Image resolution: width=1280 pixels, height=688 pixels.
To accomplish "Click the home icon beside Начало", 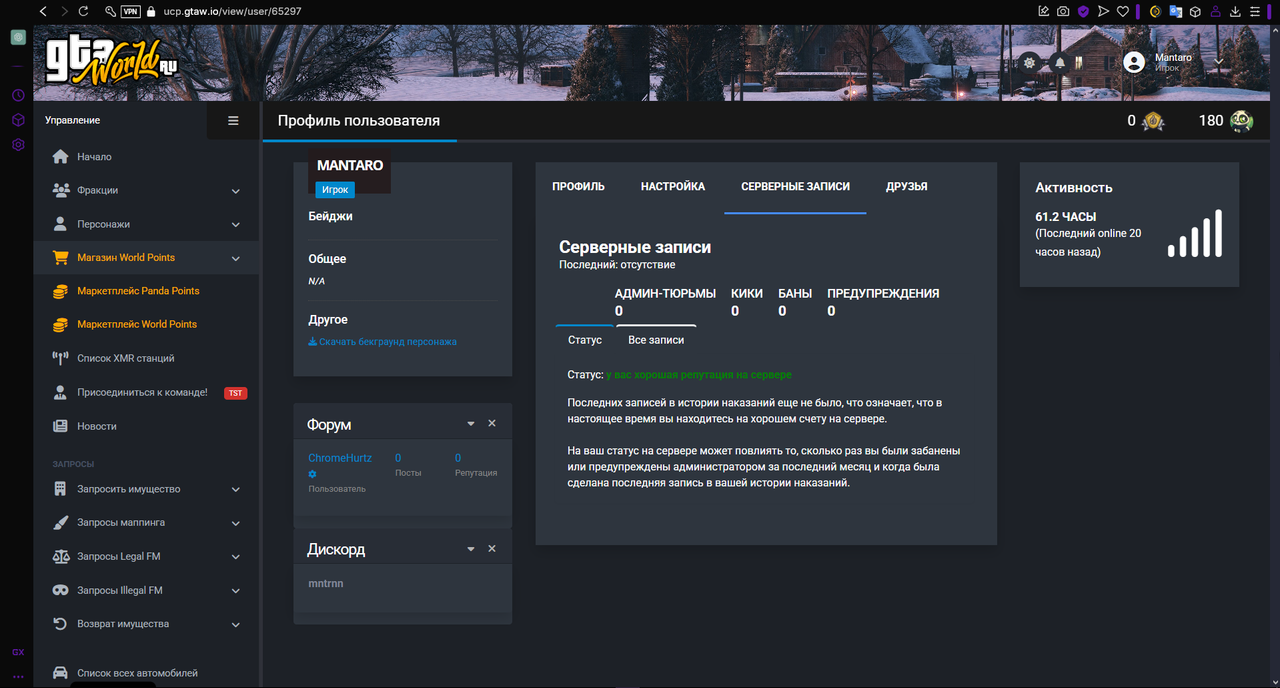I will [x=60, y=157].
